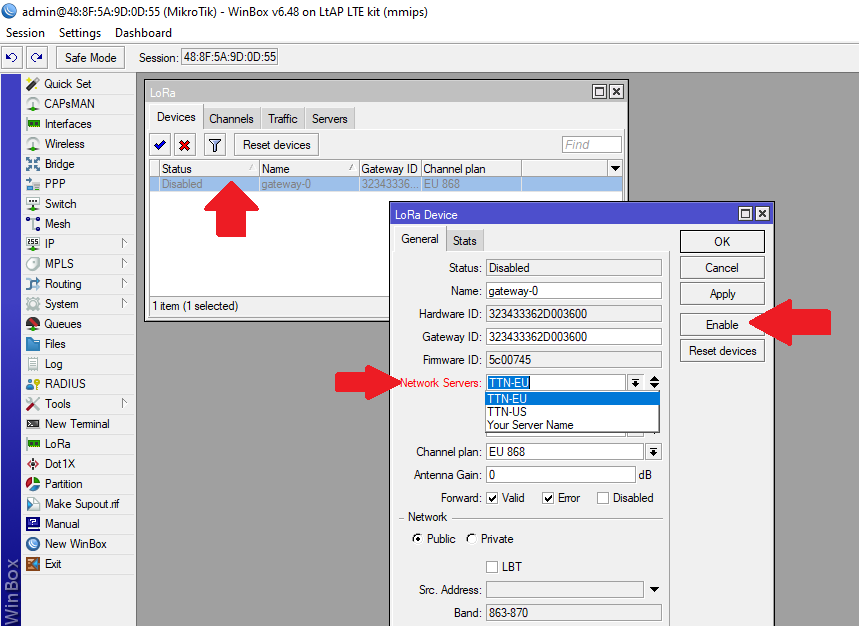Switch to the Channels tab
Viewport: 859px width, 626px height.
tap(231, 118)
